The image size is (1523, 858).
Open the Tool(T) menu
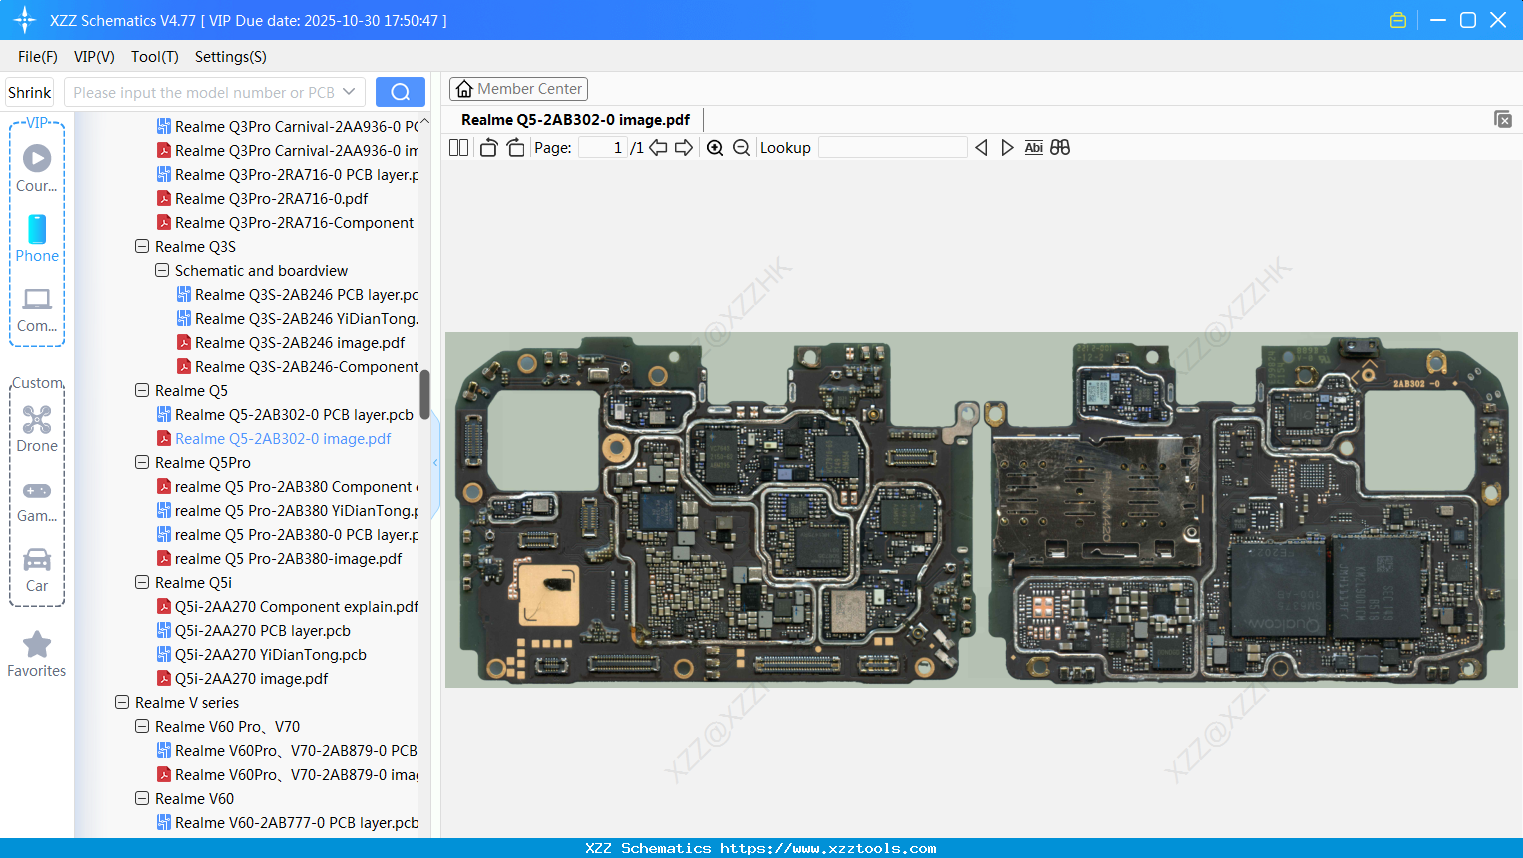click(x=154, y=57)
